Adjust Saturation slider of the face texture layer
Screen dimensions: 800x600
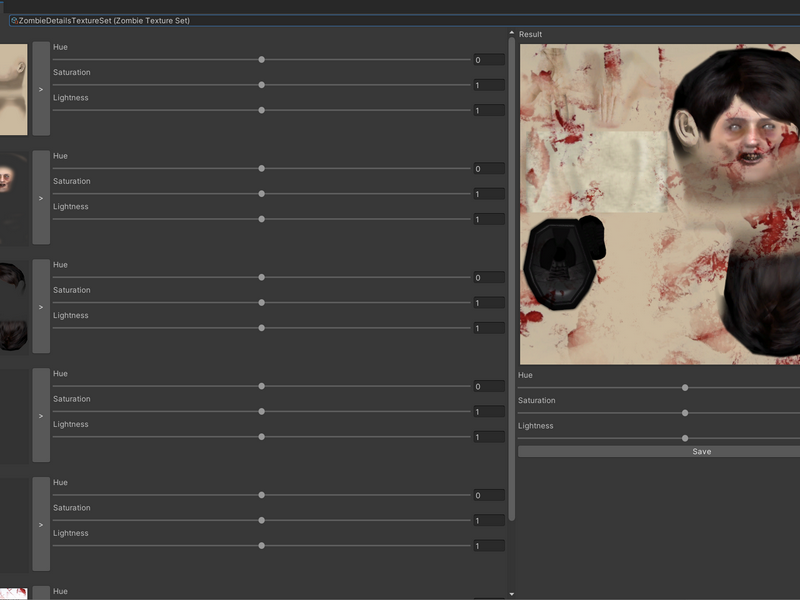click(261, 194)
